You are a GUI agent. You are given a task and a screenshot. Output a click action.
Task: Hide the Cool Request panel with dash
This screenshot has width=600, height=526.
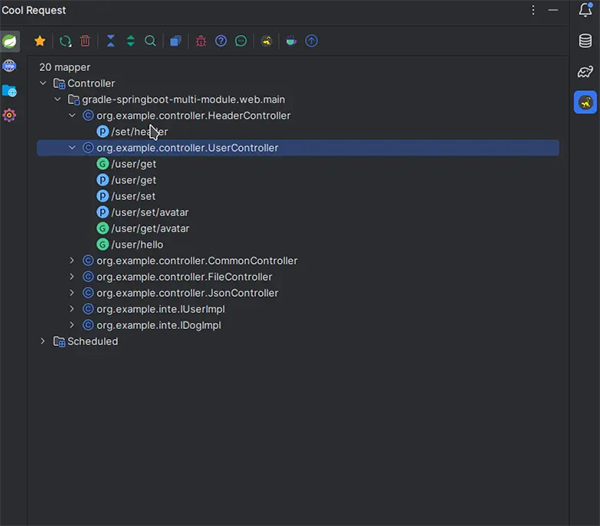point(553,10)
